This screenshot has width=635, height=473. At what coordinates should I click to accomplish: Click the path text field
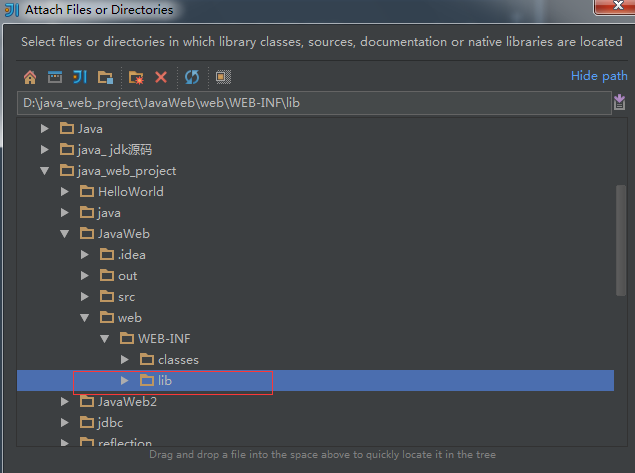point(314,103)
